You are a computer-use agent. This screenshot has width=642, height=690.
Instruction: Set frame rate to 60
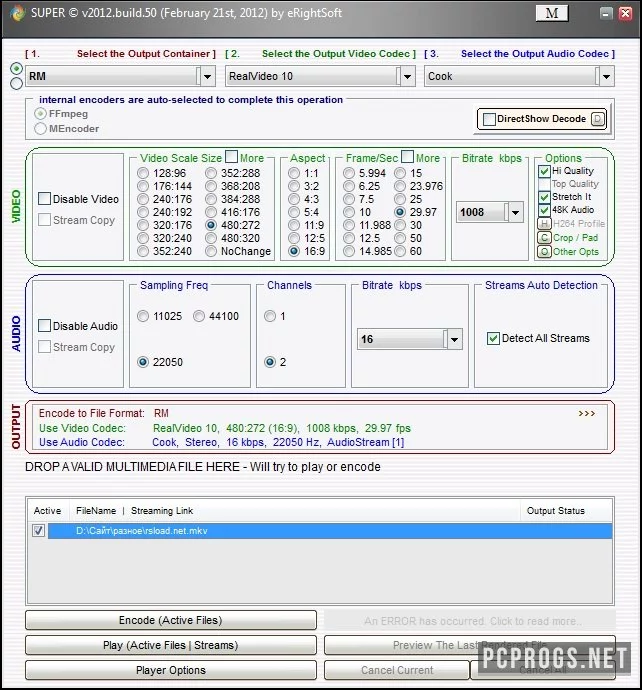pos(400,251)
